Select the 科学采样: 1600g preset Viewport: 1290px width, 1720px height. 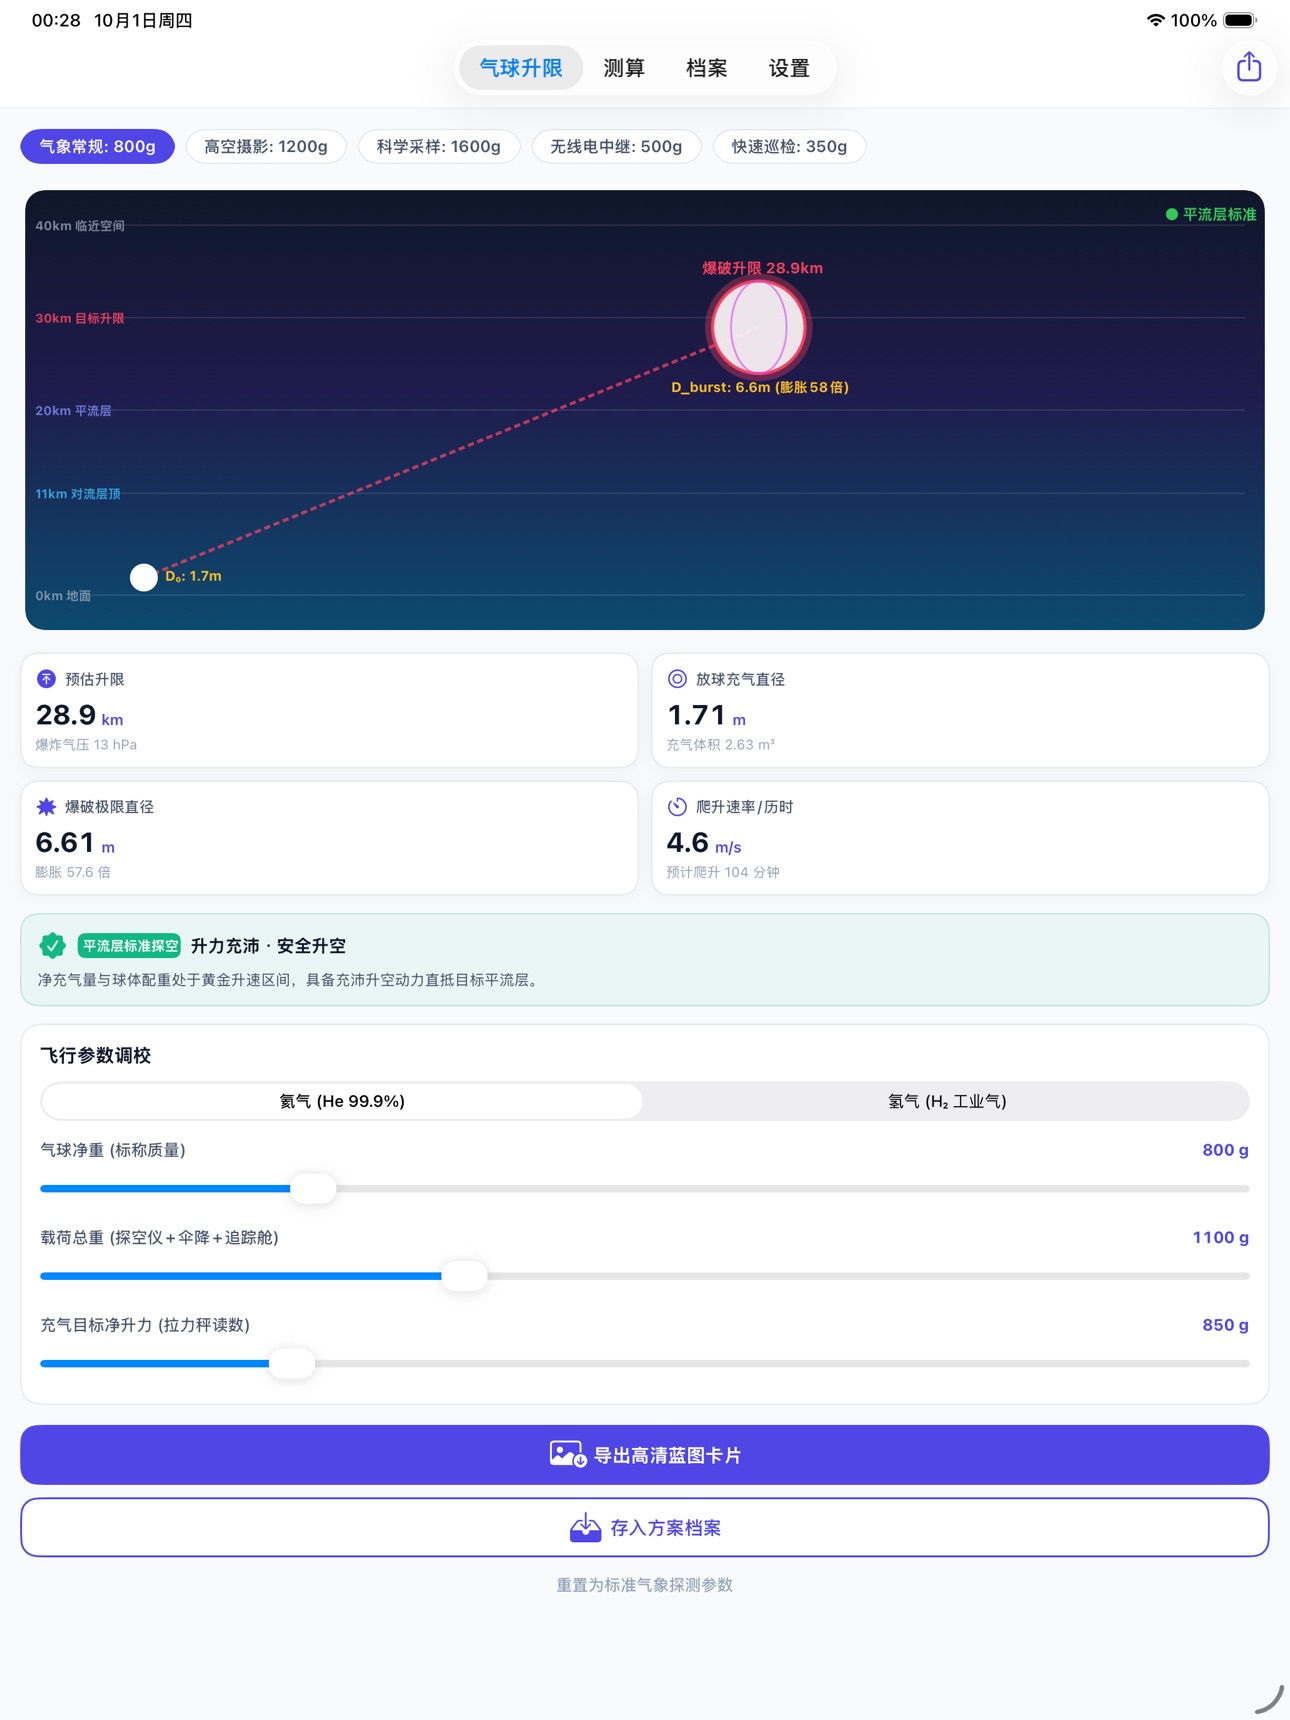pos(439,146)
